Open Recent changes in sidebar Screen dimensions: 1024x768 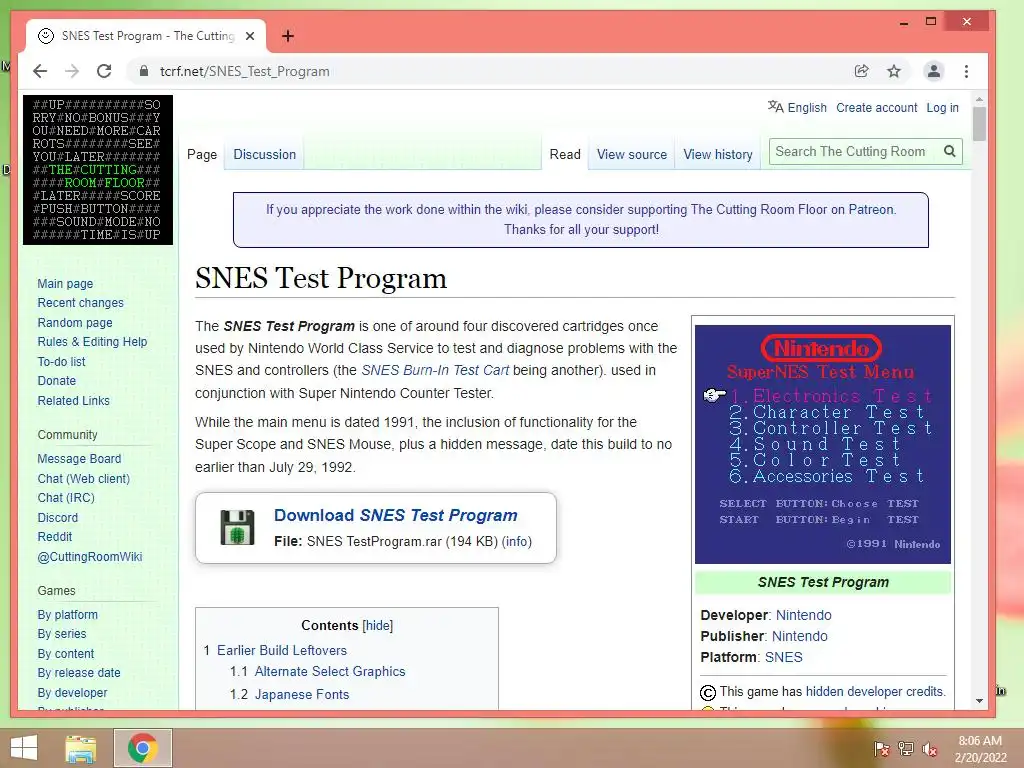(x=80, y=303)
